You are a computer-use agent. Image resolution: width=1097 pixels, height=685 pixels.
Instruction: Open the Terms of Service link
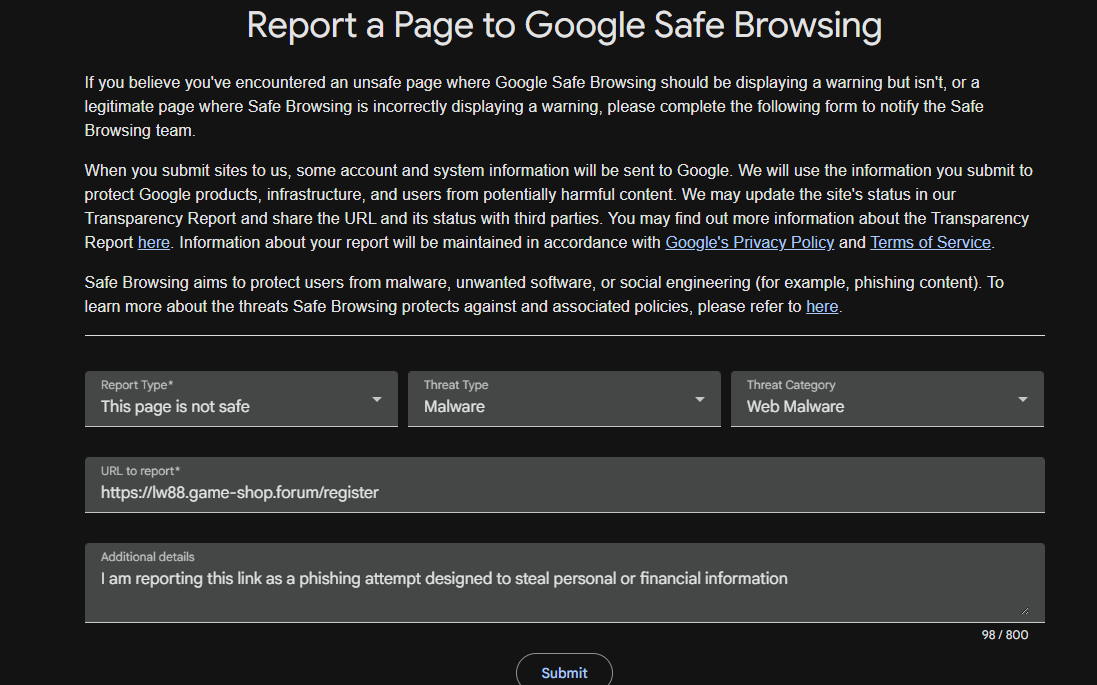930,243
